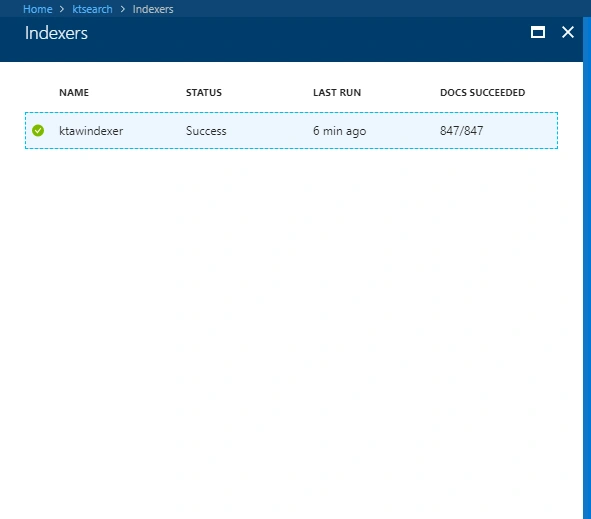This screenshot has width=591, height=519.
Task: Open the ktawindexer indexer
Action: [x=91, y=131]
